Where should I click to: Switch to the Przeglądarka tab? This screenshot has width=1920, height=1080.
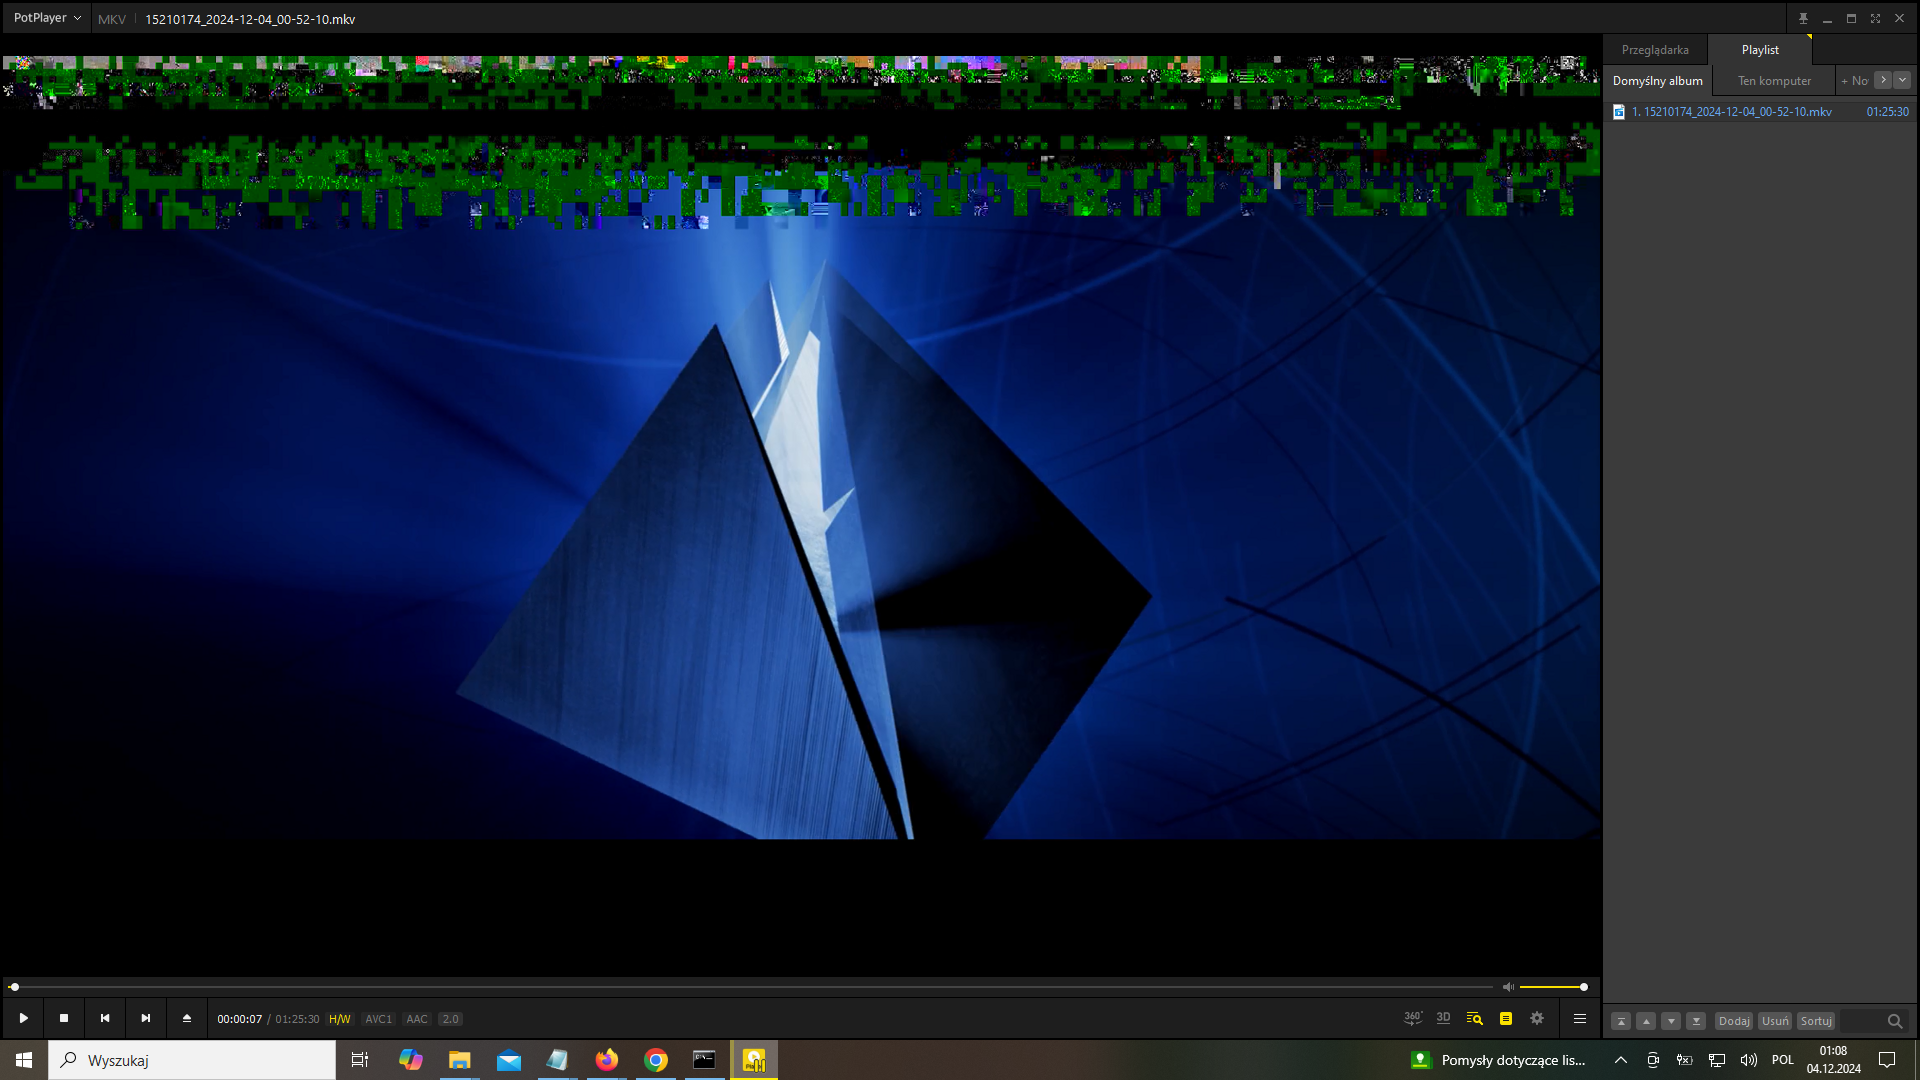pyautogui.click(x=1655, y=50)
